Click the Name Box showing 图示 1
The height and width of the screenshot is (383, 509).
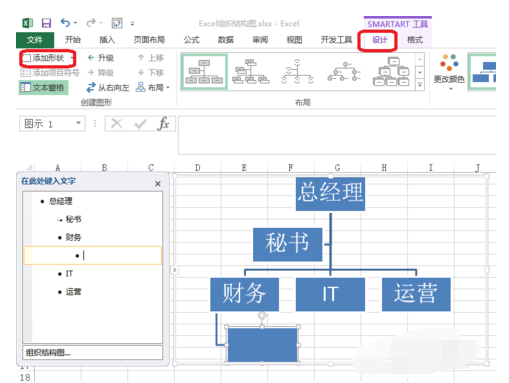tap(47, 124)
